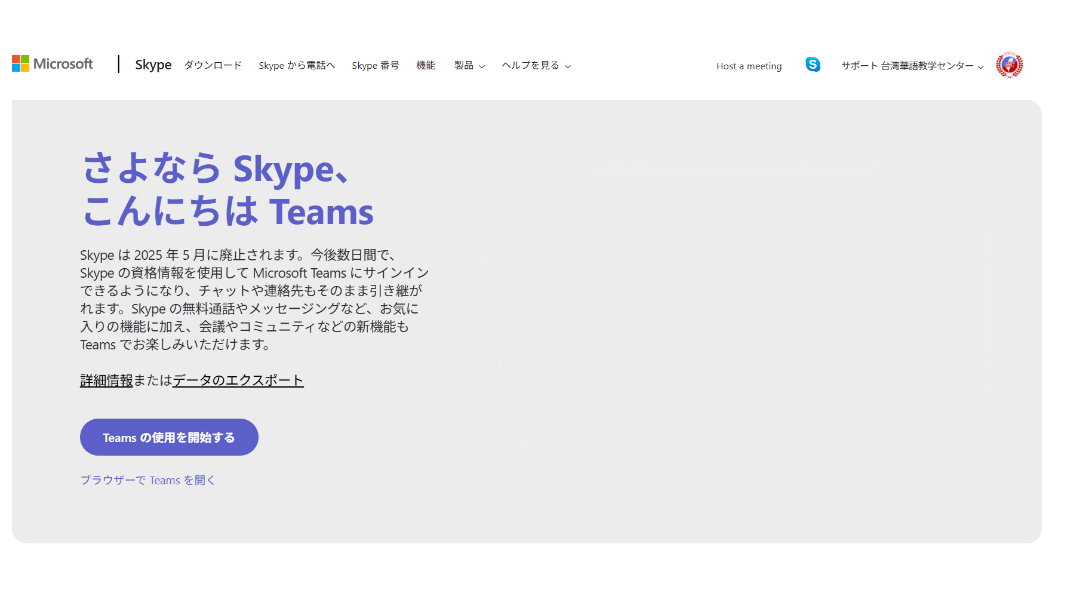This screenshot has width=1075, height=596.
Task: Go to the Skype brand home link
Action: pos(153,65)
